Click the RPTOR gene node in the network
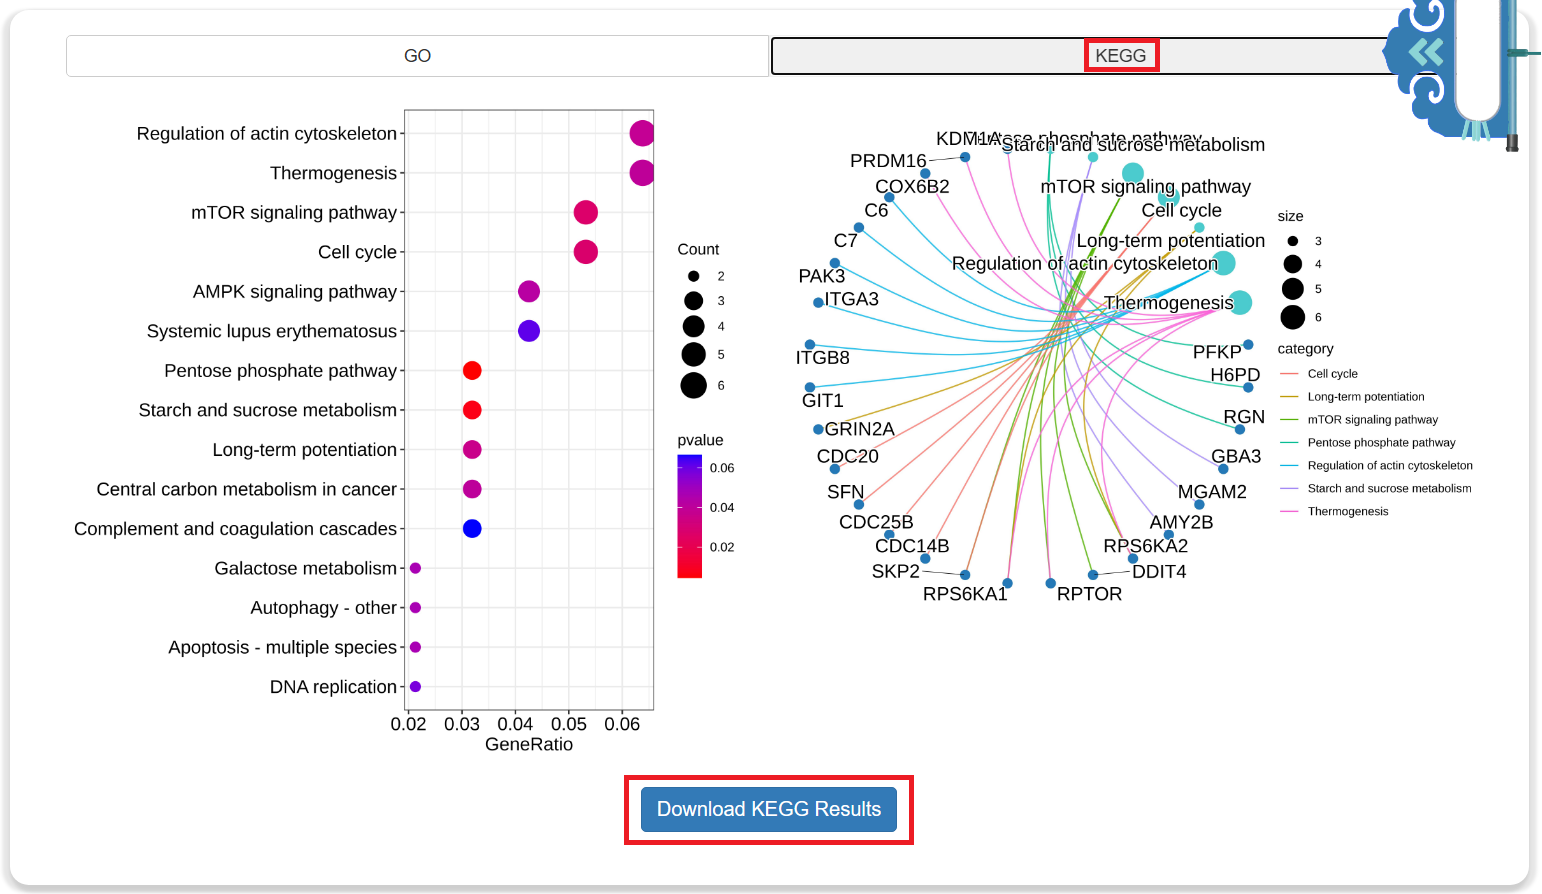Image resolution: width=1542 pixels, height=894 pixels. (x=1050, y=583)
